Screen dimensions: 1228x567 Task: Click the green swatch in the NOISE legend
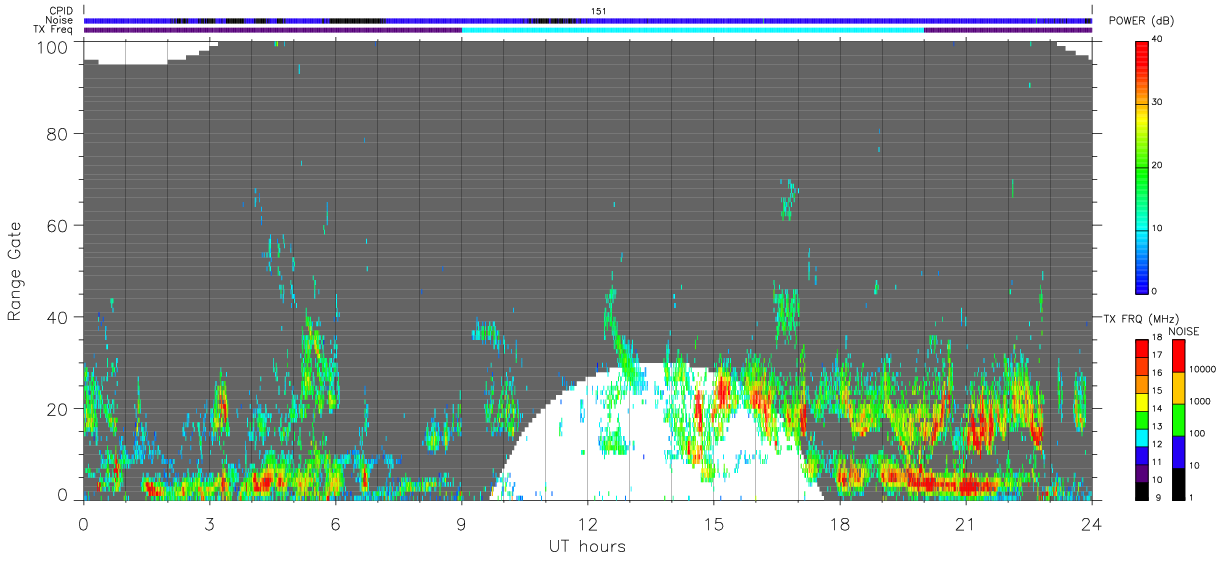[1179, 420]
